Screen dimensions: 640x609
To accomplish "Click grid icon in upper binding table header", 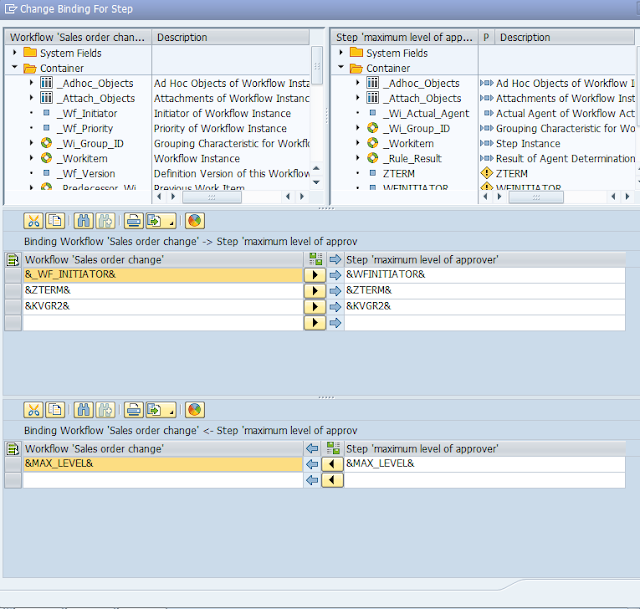I will [316, 259].
